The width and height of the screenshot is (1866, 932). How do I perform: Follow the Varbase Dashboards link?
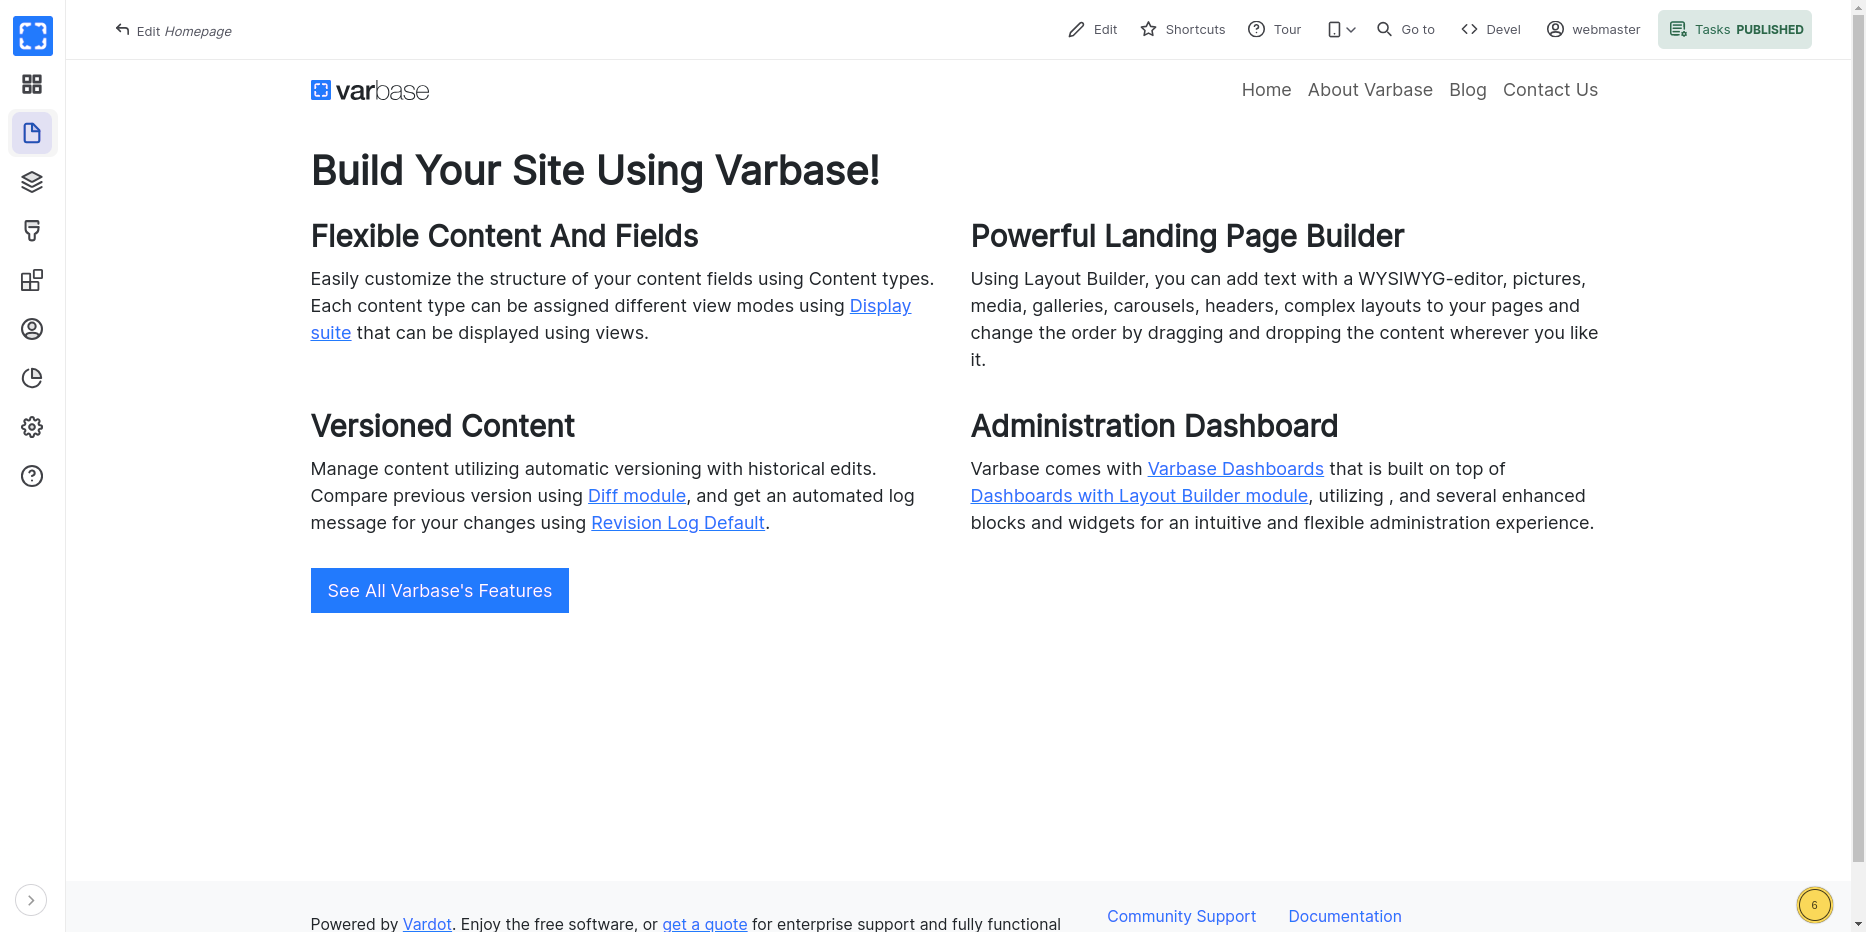pyautogui.click(x=1235, y=469)
